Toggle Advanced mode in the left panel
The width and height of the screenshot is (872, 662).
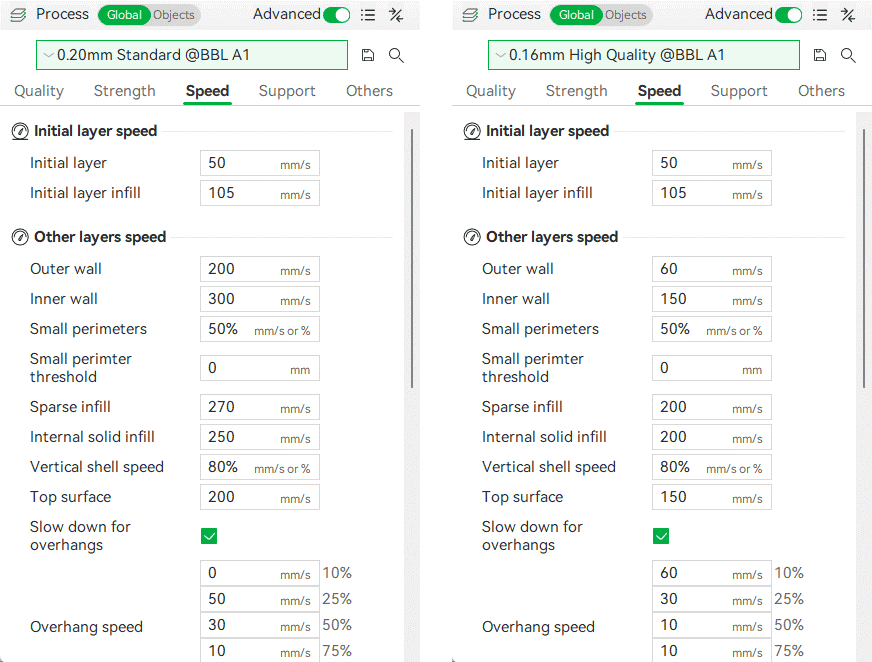[x=337, y=15]
